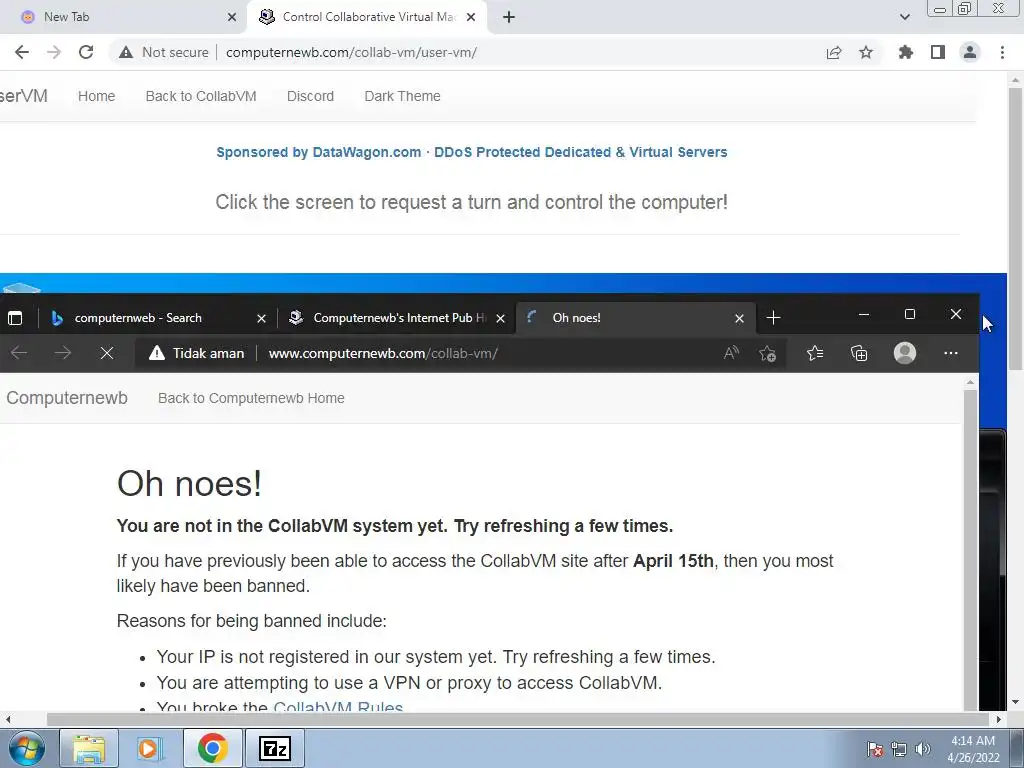Close Computernewb's Internet Pub tab
The image size is (1024, 768).
coord(500,318)
